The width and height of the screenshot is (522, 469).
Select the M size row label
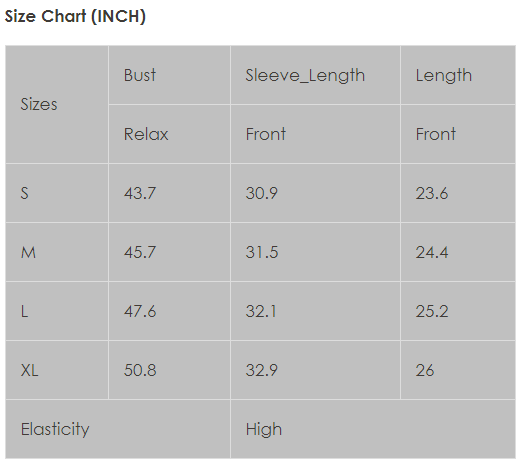28,252
